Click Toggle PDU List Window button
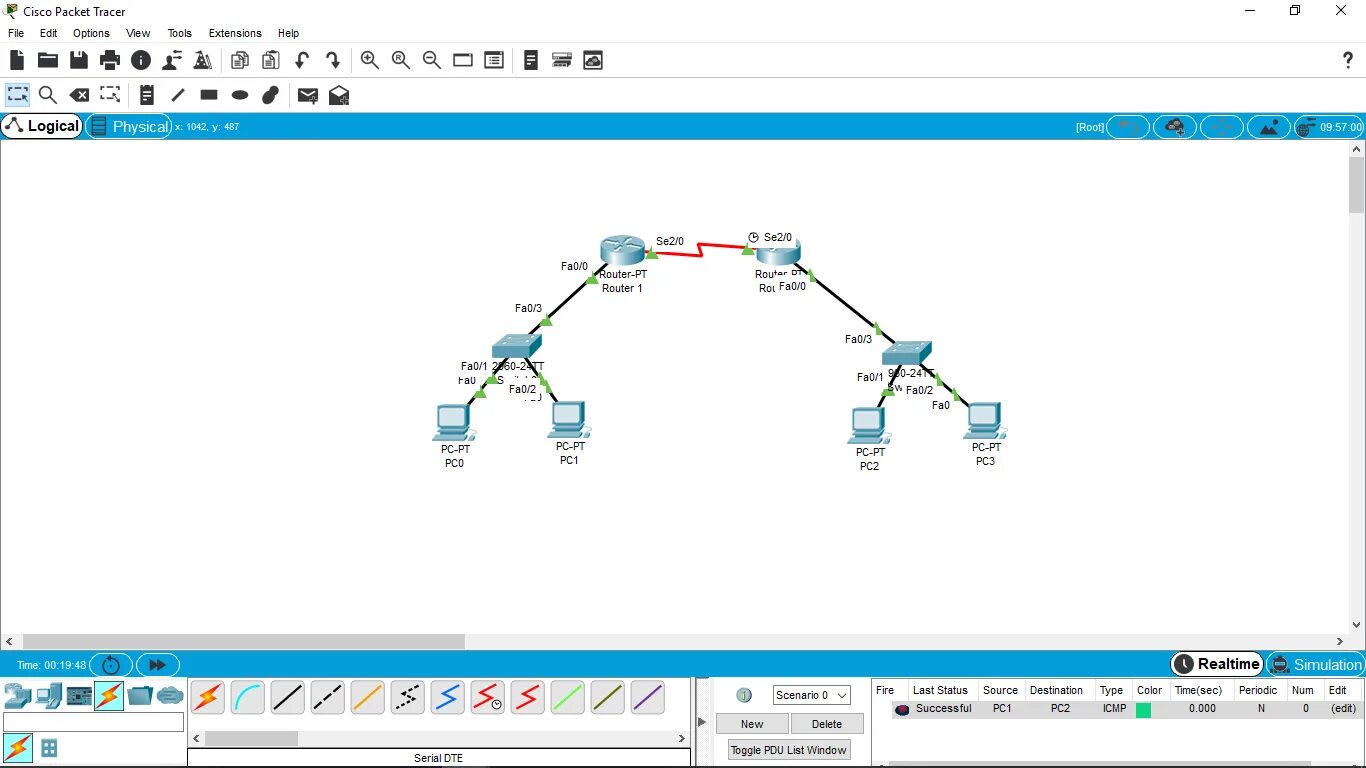1366x768 pixels. [x=788, y=750]
